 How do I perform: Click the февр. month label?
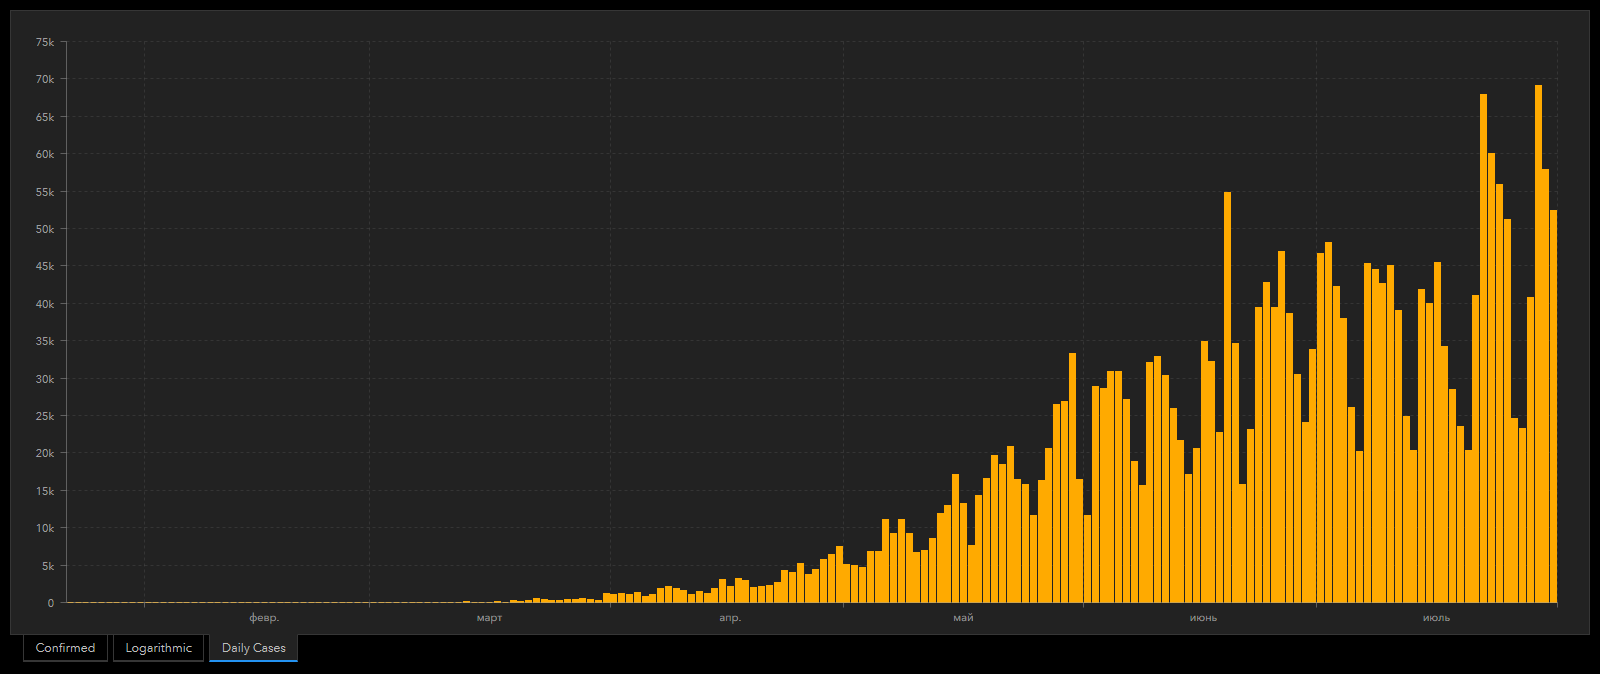click(264, 618)
